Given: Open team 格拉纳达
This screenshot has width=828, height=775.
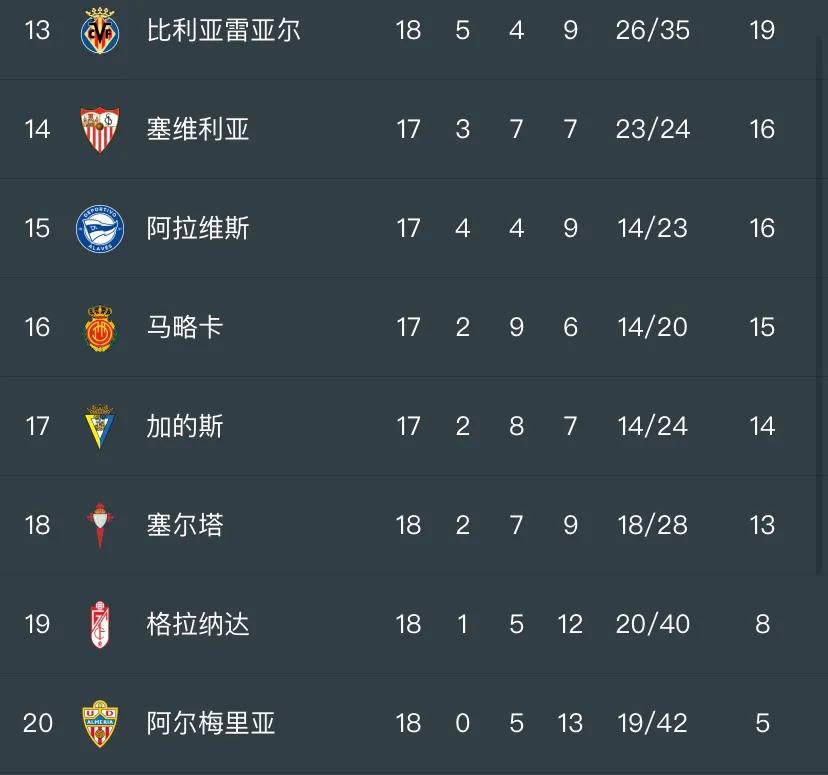Looking at the screenshot, I should pyautogui.click(x=197, y=624).
